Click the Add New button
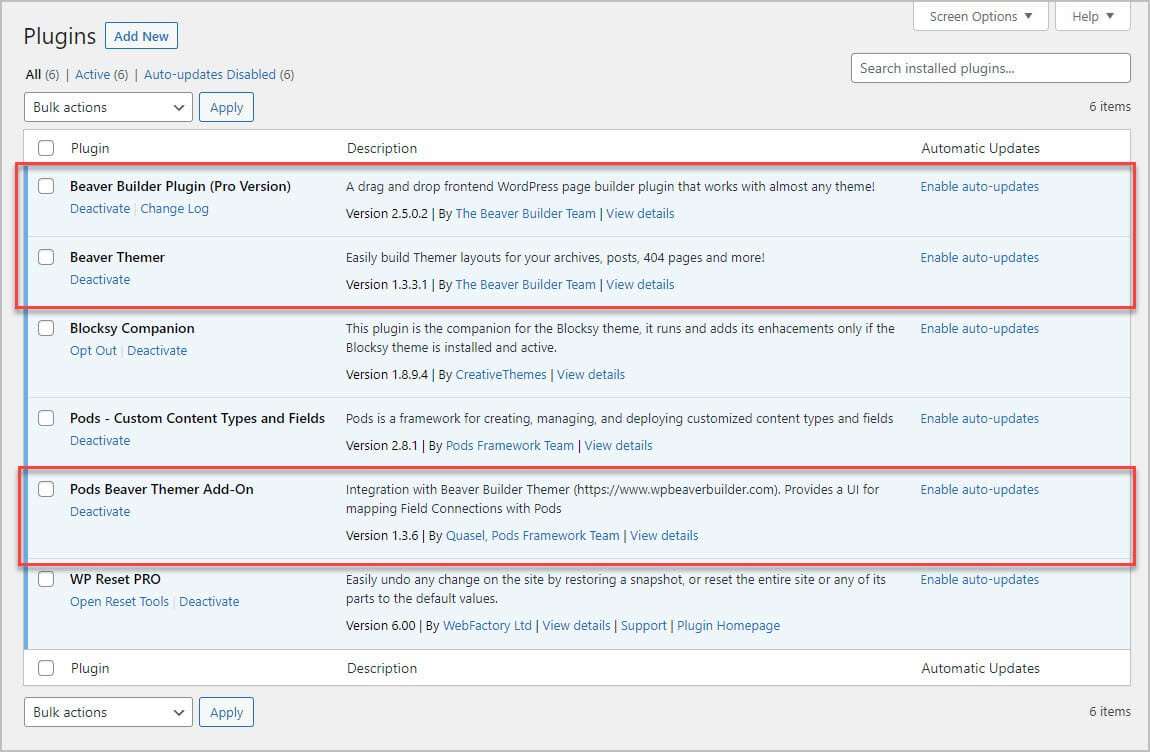 point(141,35)
